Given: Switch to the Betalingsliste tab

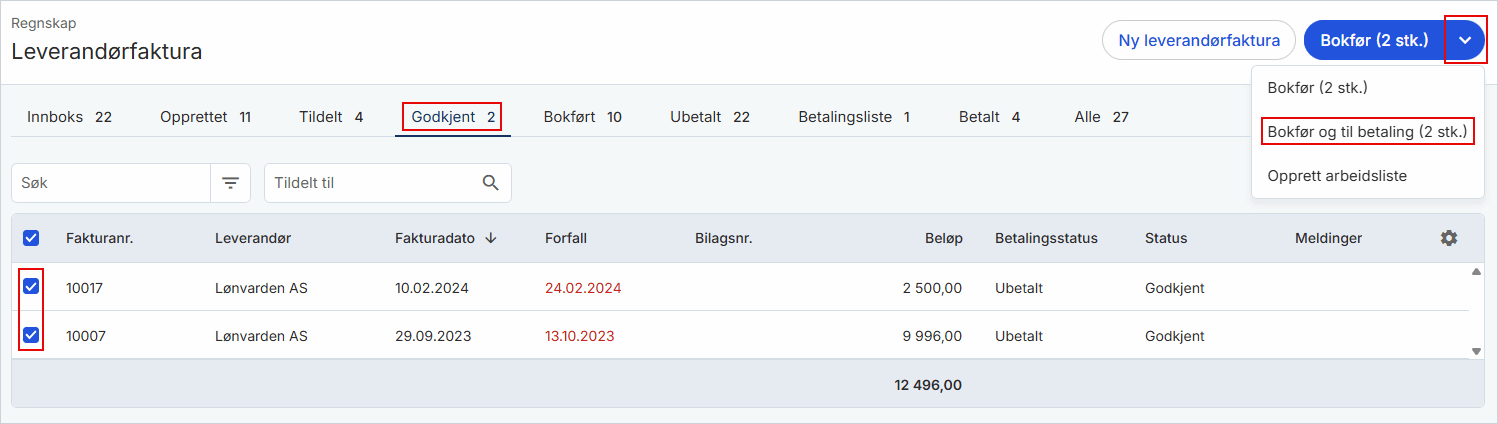Looking at the screenshot, I should [854, 117].
